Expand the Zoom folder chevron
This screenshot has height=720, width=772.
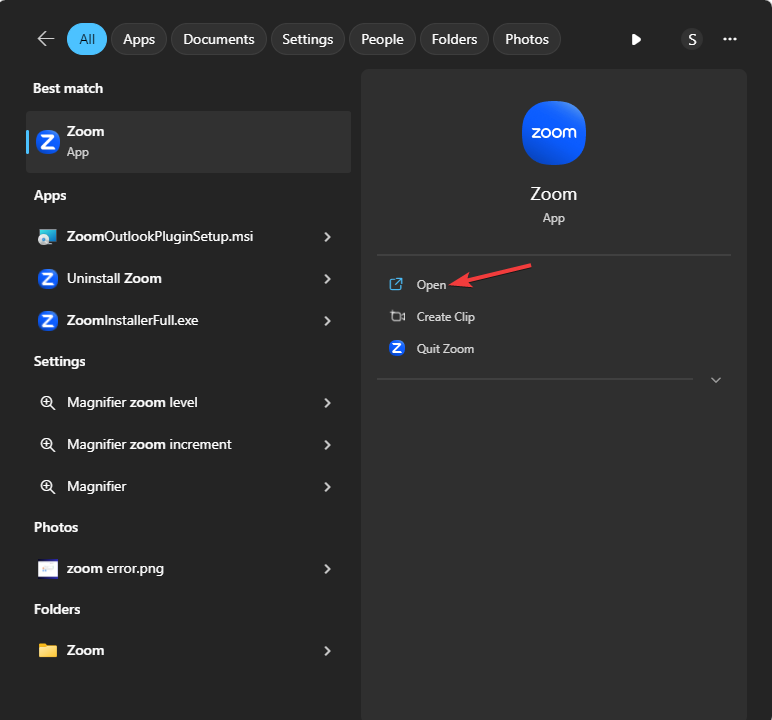tap(327, 651)
